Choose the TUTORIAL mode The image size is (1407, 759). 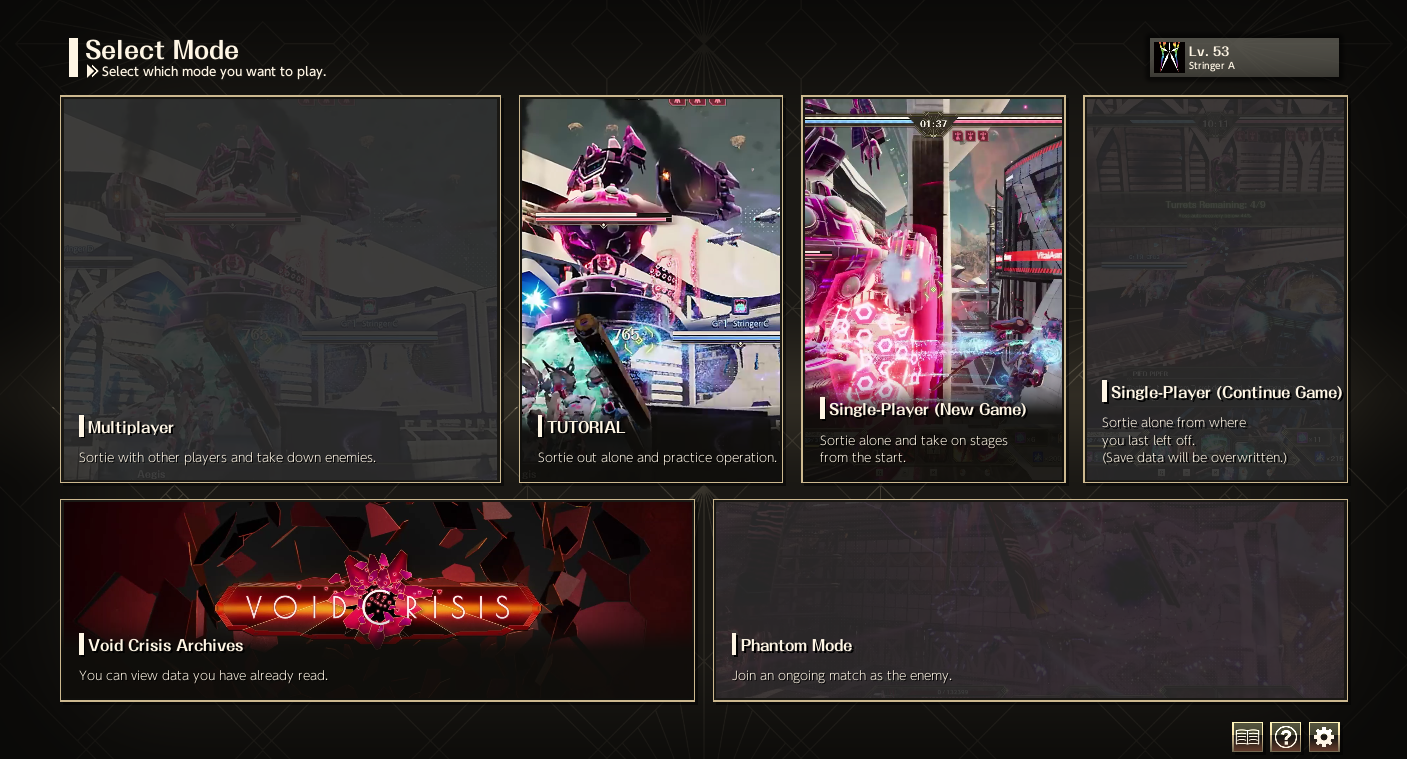(x=650, y=289)
